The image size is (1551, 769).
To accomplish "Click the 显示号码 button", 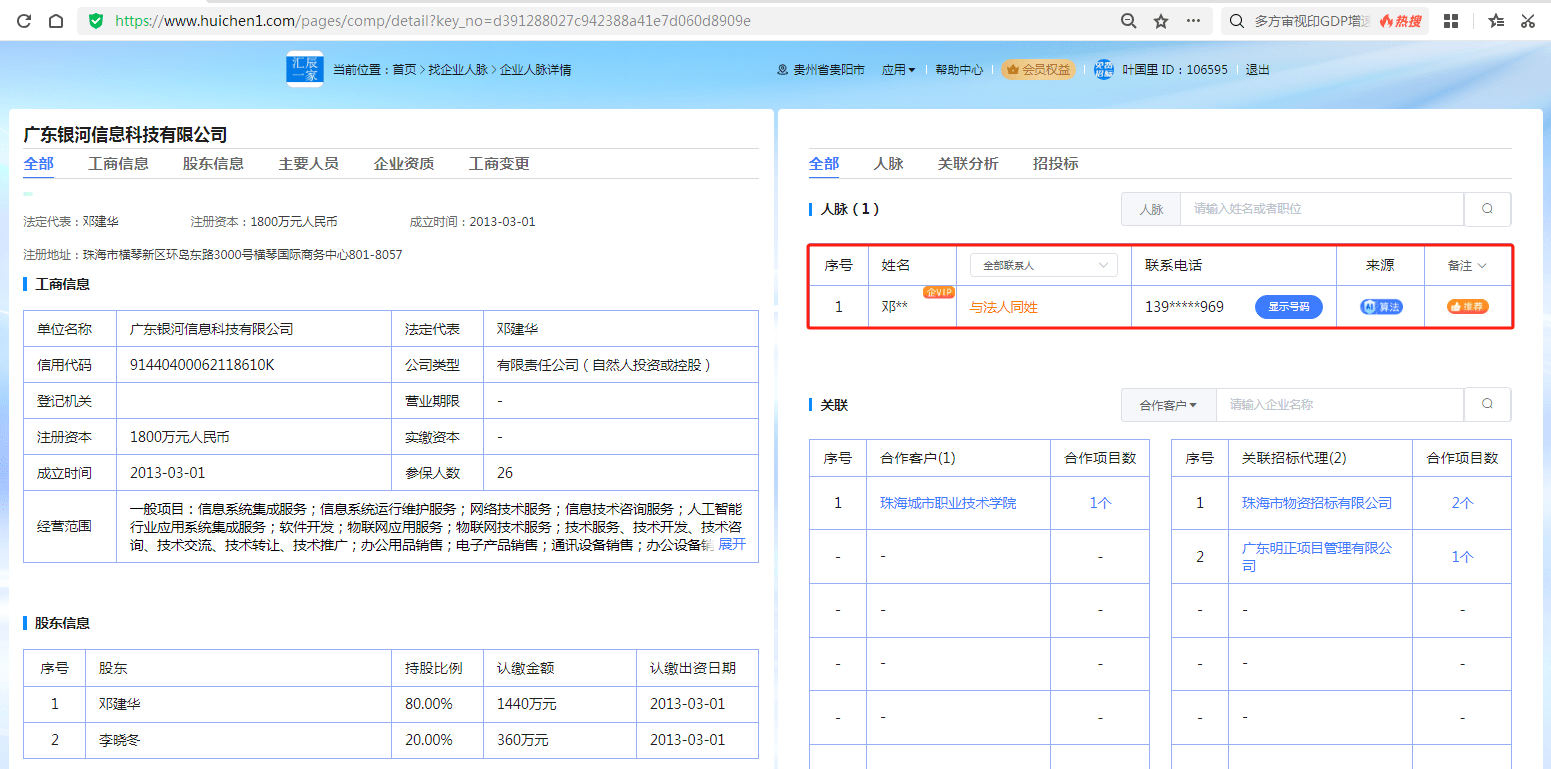I will tap(1289, 307).
